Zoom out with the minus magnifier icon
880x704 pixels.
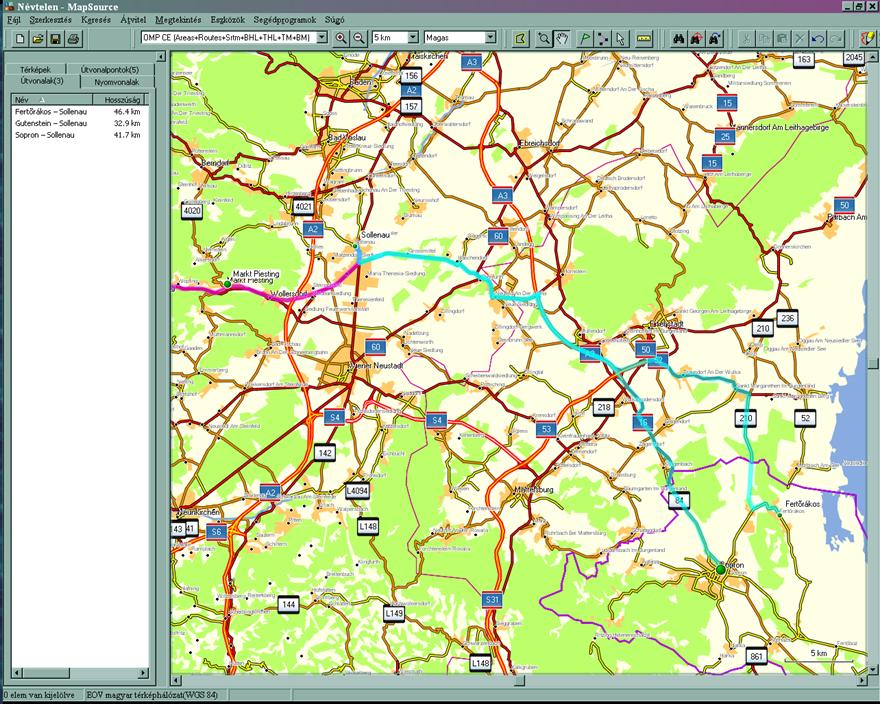click(359, 38)
